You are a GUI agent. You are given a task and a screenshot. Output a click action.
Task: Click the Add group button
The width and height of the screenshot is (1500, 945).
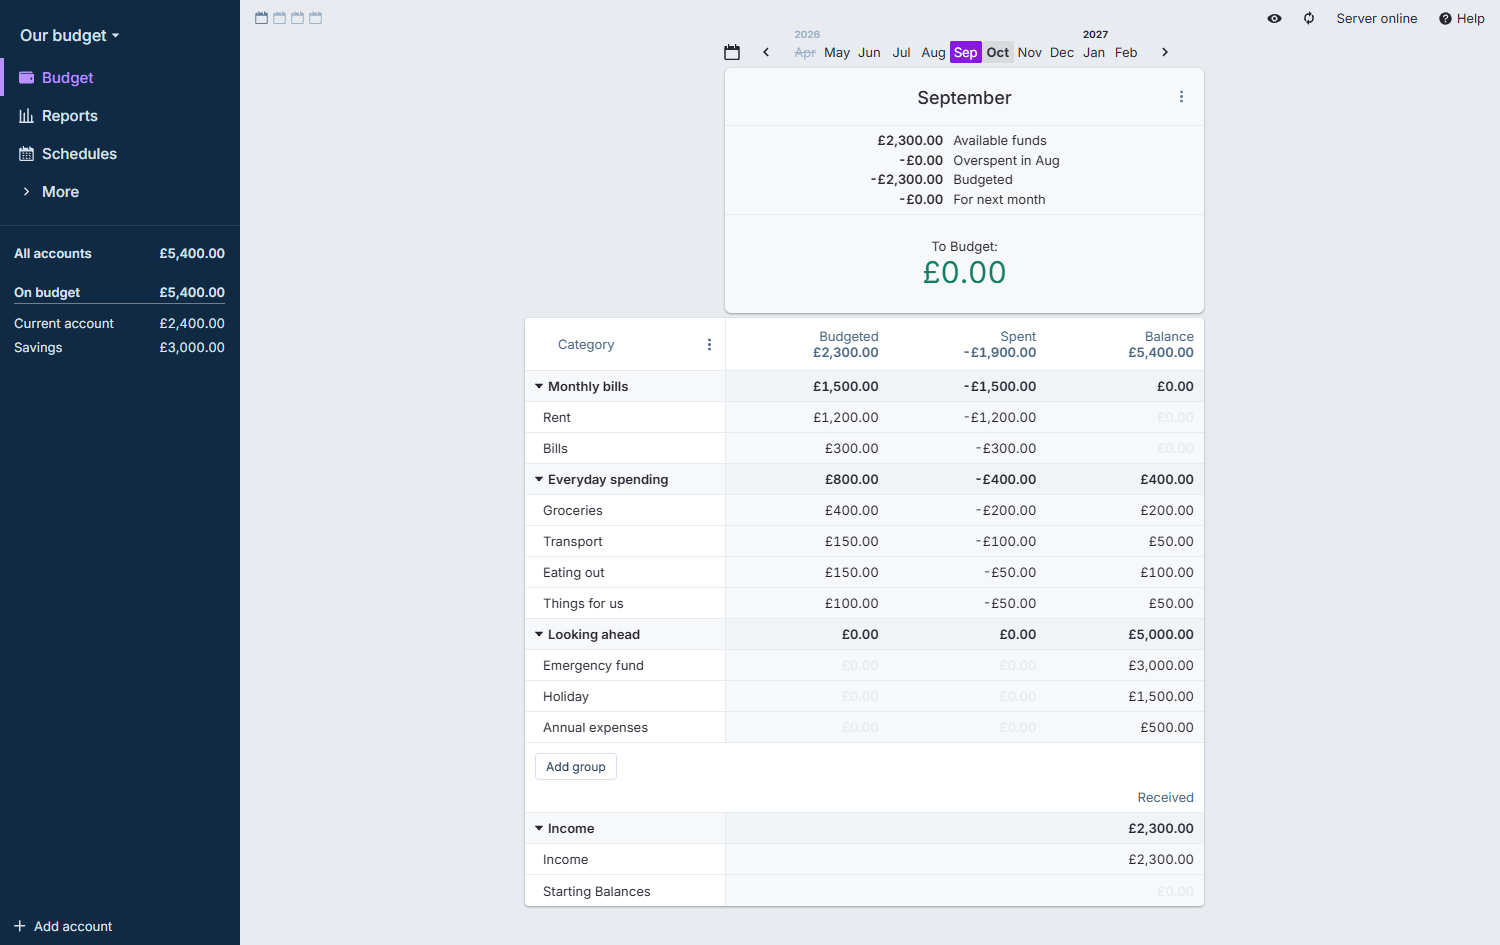[576, 767]
